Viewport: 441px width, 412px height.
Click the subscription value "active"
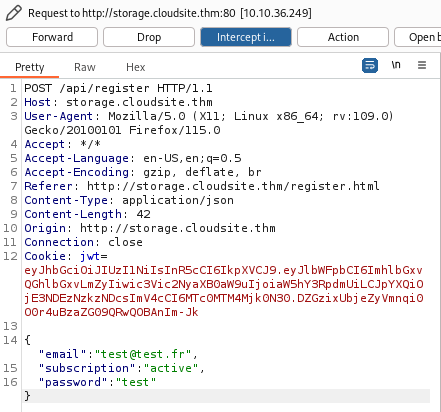(x=171, y=368)
